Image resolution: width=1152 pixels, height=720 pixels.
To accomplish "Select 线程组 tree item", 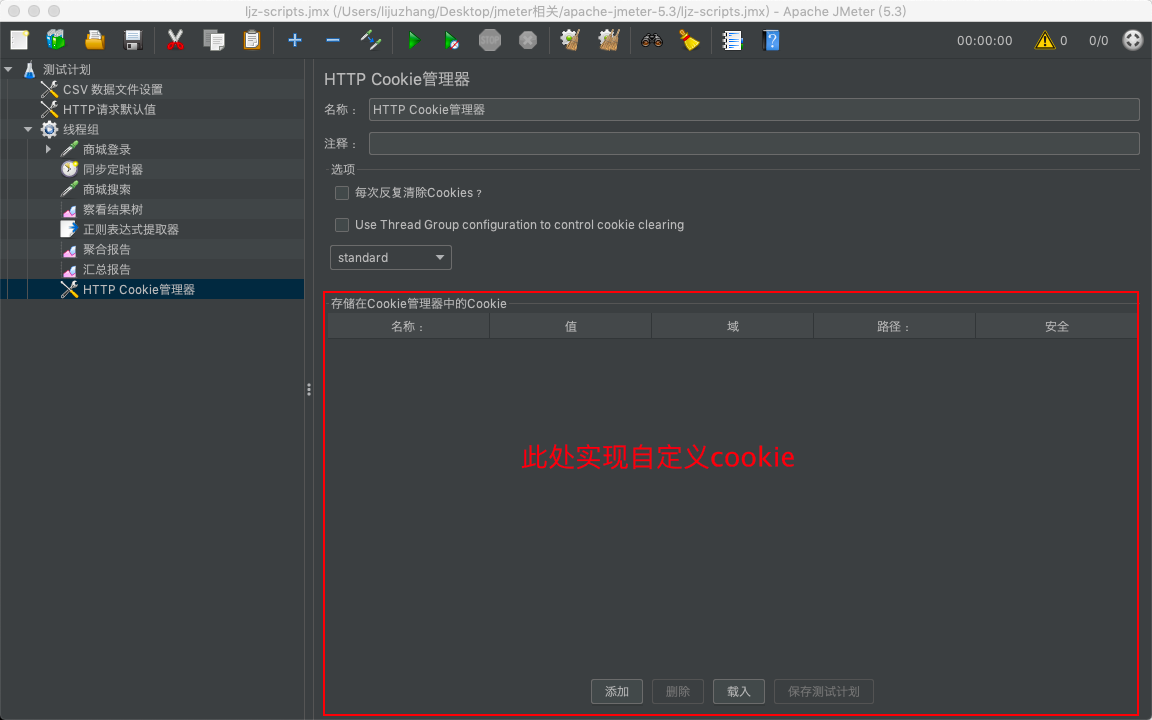I will [x=81, y=129].
